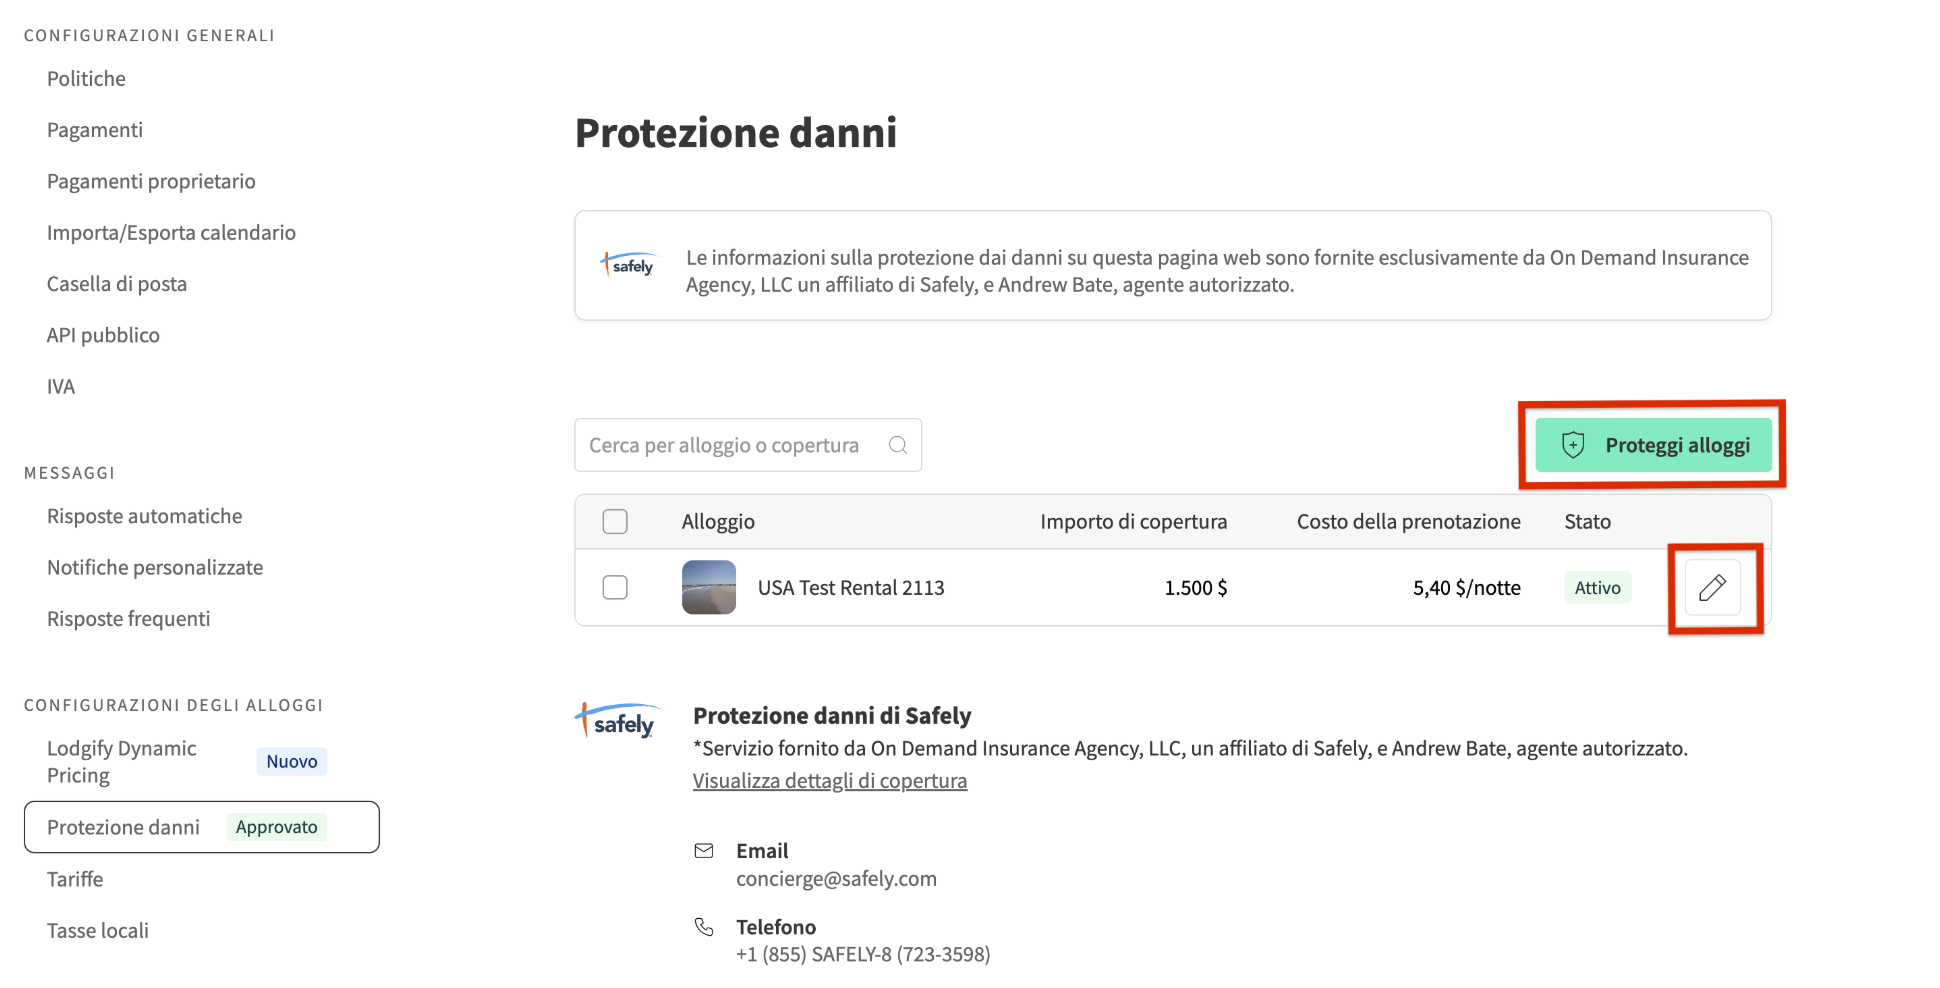Screen dimensions: 1940x988
Task: Check the select-all checkbox in the table header
Action: [x=615, y=521]
